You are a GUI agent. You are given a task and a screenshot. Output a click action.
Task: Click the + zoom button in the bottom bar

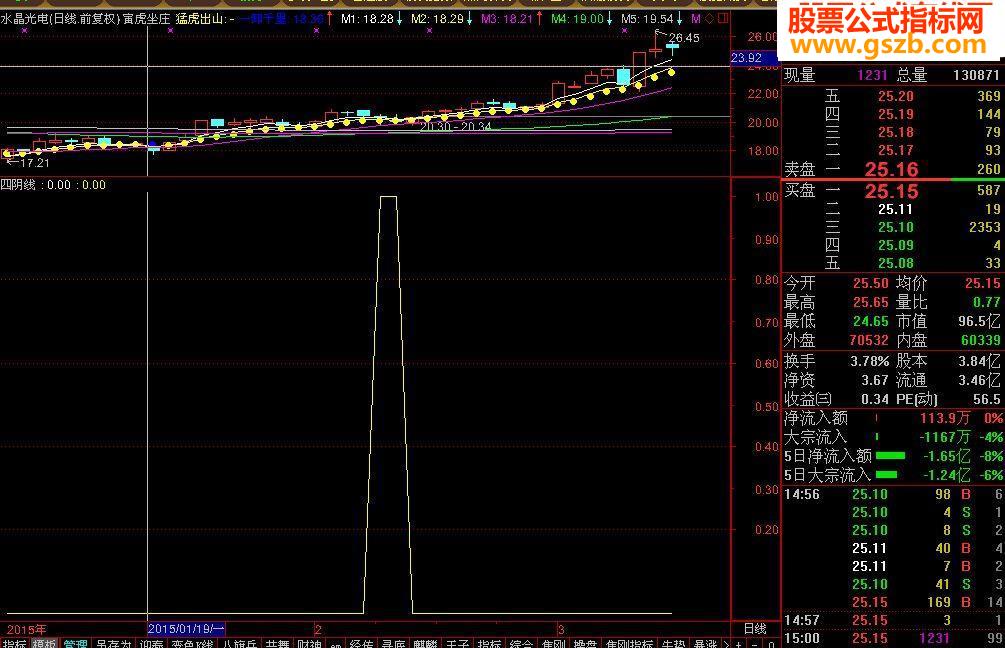[739, 643]
